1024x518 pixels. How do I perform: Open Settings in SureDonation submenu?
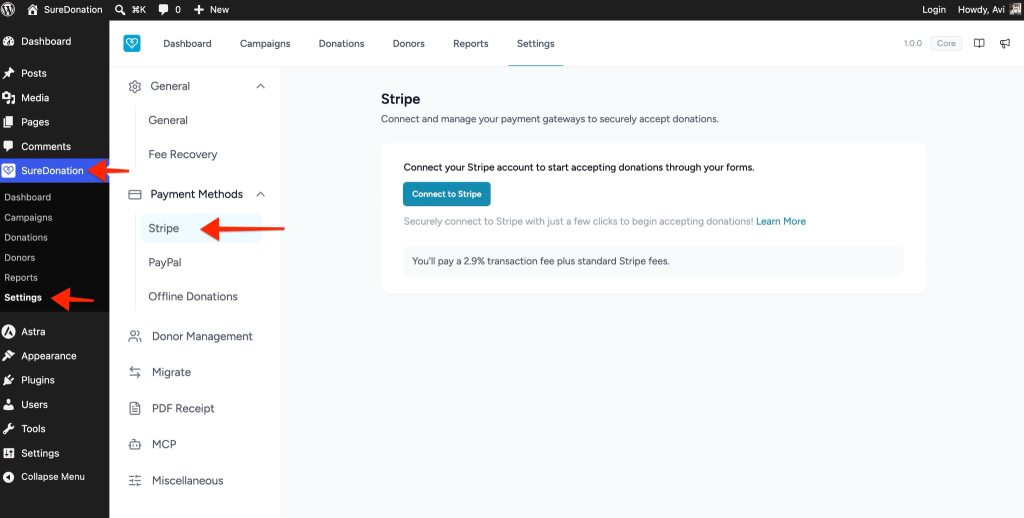(23, 298)
